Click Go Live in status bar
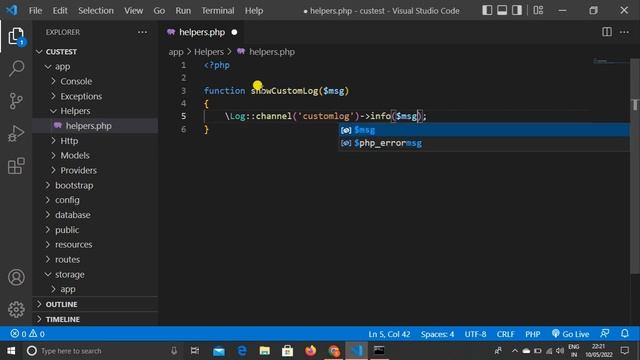Screen dimensions: 640x360 pyautogui.click(x=570, y=334)
